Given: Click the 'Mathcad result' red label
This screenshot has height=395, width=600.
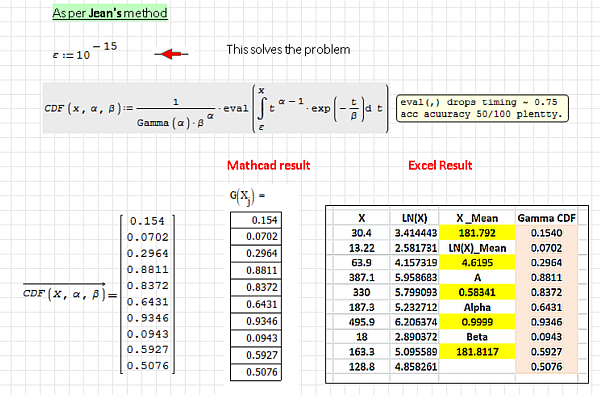Looking at the screenshot, I should pos(269,165).
